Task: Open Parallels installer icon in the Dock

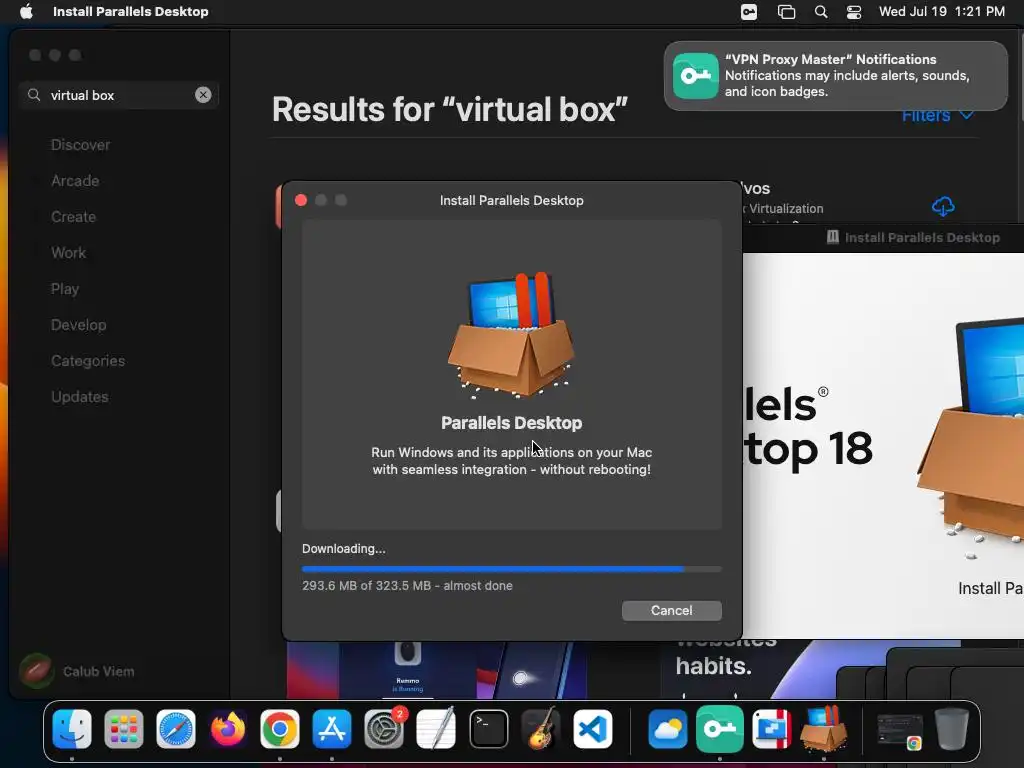Action: click(824, 729)
